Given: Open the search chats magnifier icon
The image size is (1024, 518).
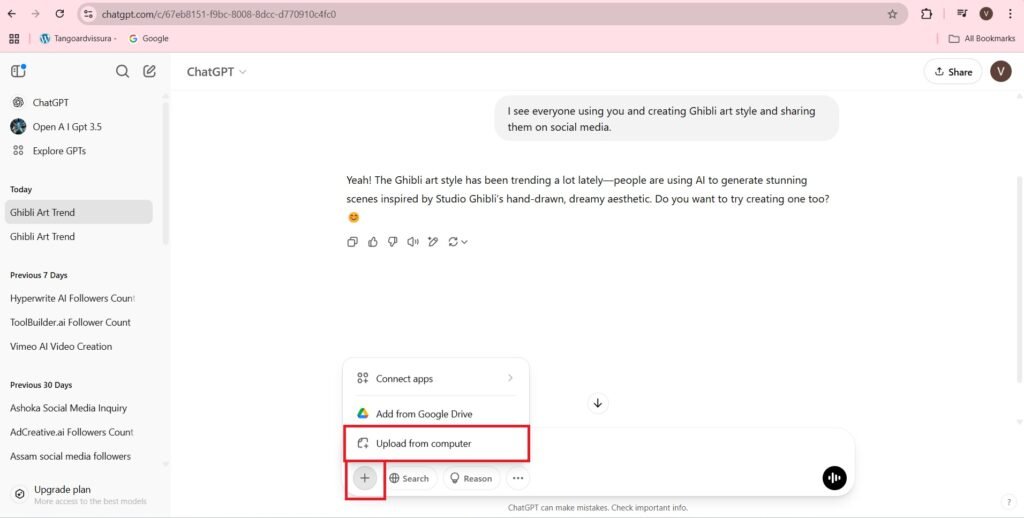Looking at the screenshot, I should [x=122, y=71].
